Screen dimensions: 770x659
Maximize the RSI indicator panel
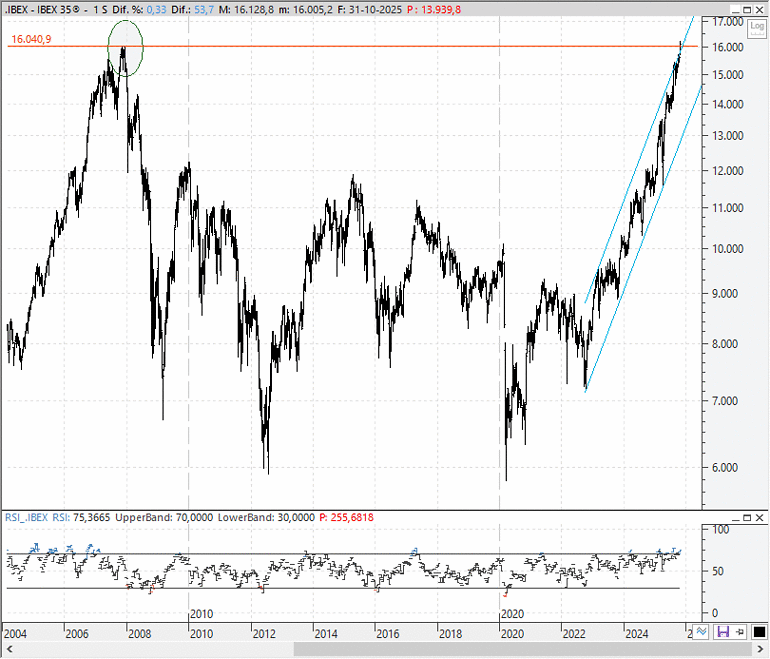click(745, 518)
